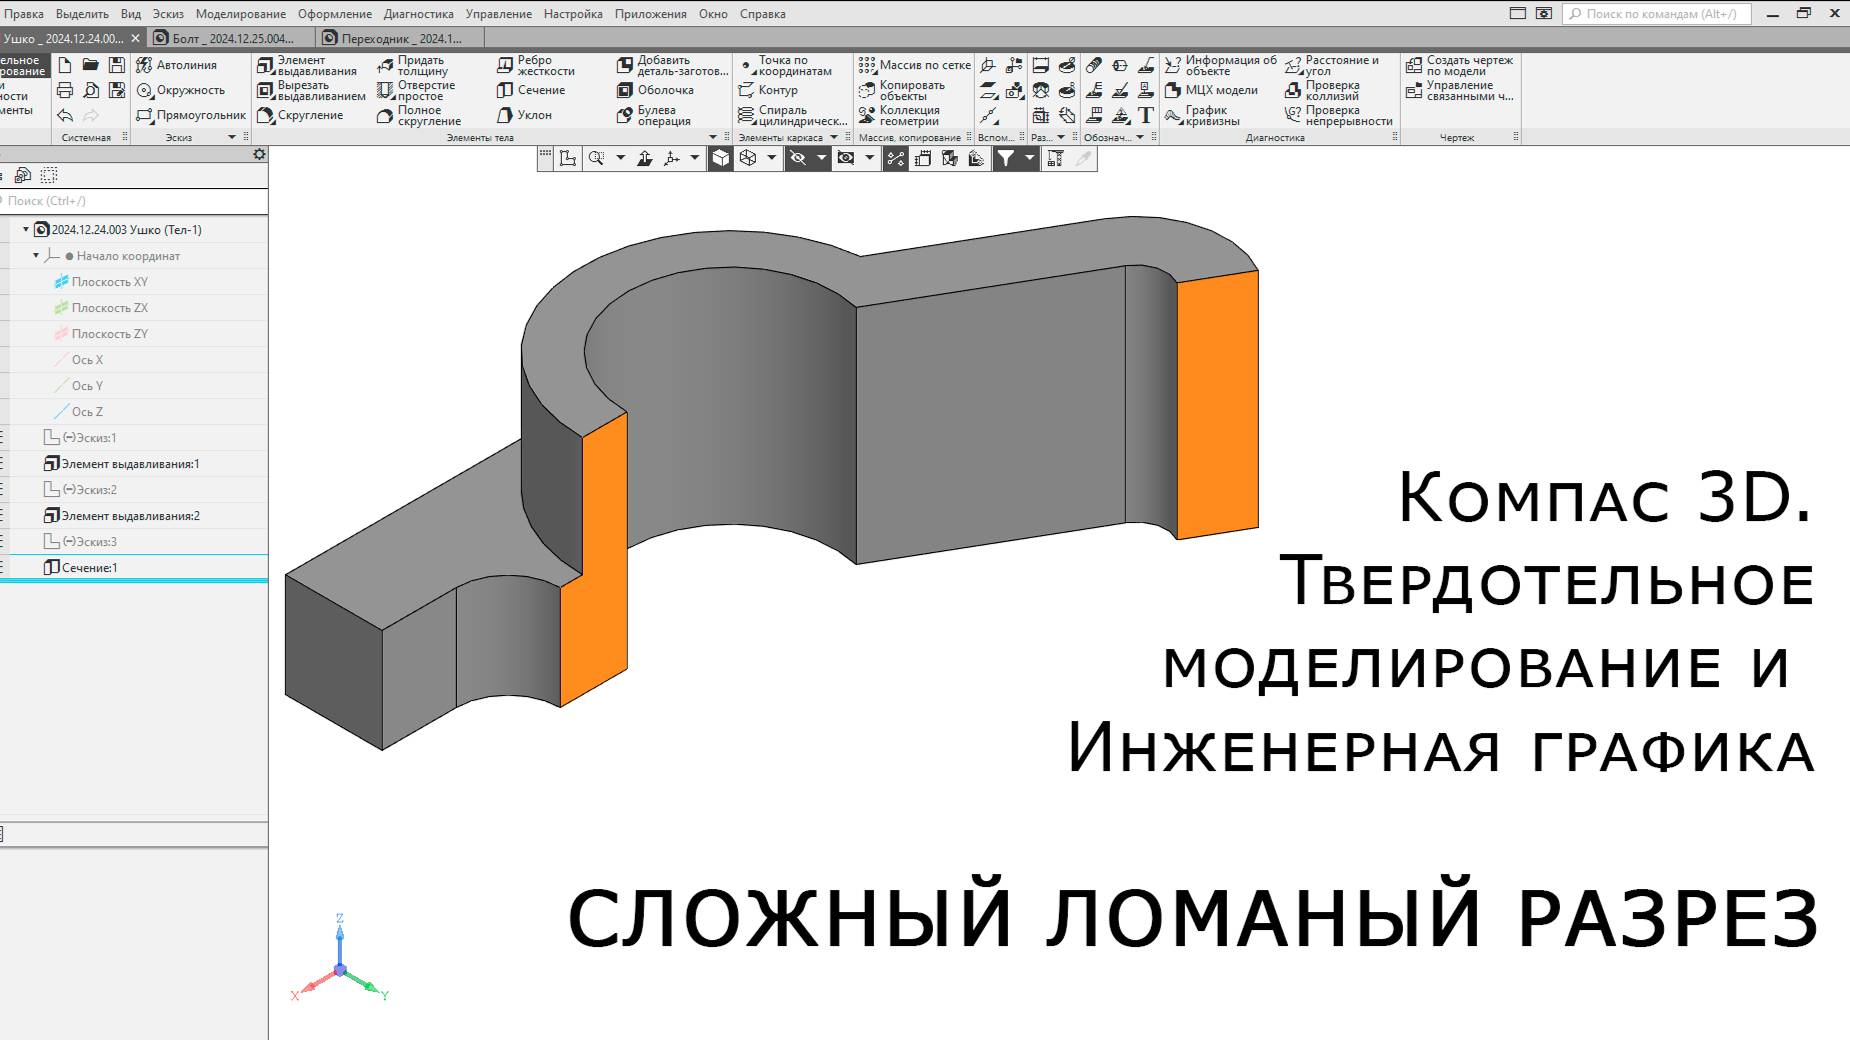Collapse the Начало координат tree node
Image resolution: width=1850 pixels, height=1040 pixels.
pyautogui.click(x=36, y=256)
